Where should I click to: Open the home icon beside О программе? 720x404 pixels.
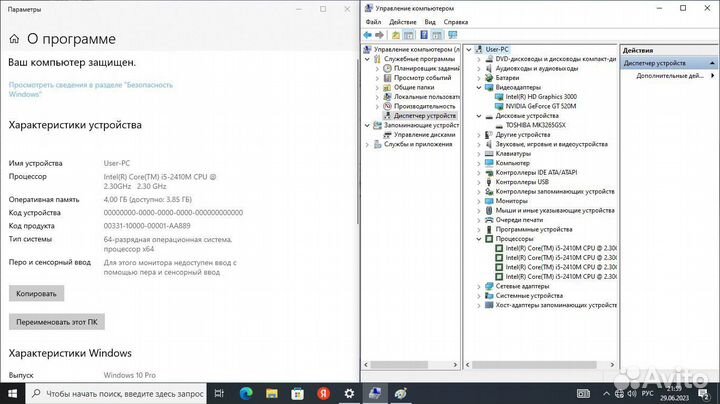(x=14, y=39)
